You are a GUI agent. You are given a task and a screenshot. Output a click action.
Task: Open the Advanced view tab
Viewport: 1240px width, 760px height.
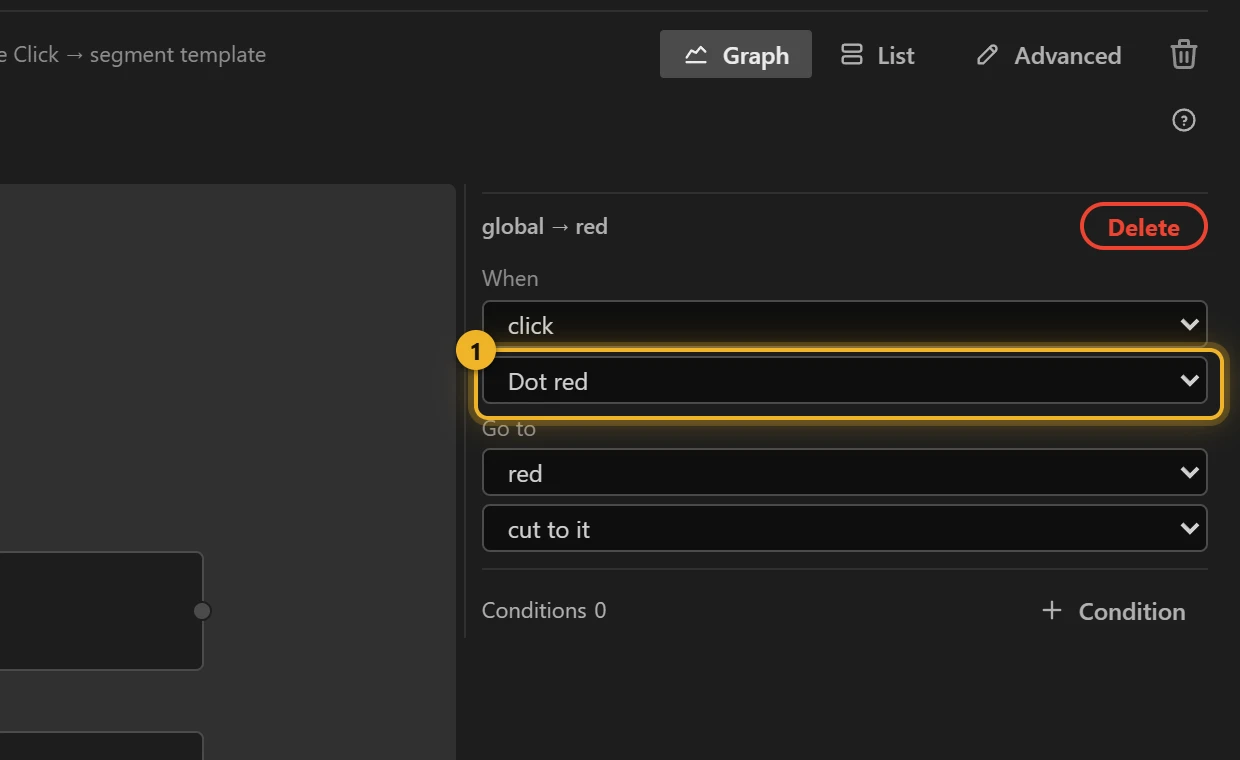pos(1048,54)
